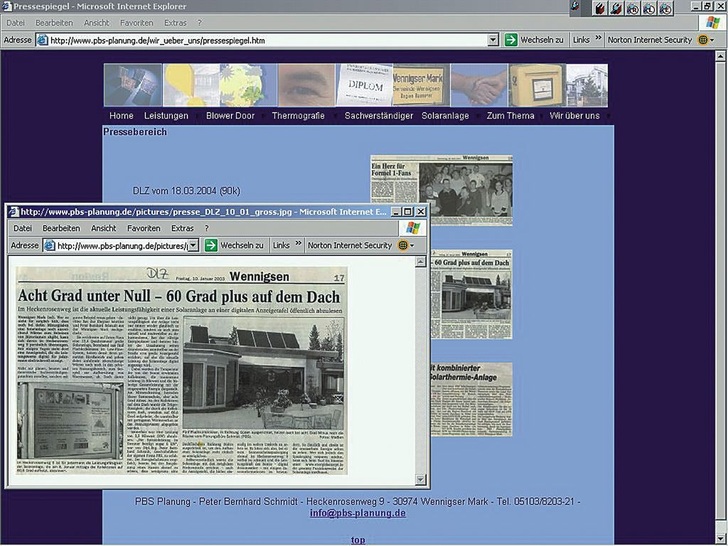Open Norton globe icon in popup toolbar
The height and width of the screenshot is (546, 728).
click(403, 245)
